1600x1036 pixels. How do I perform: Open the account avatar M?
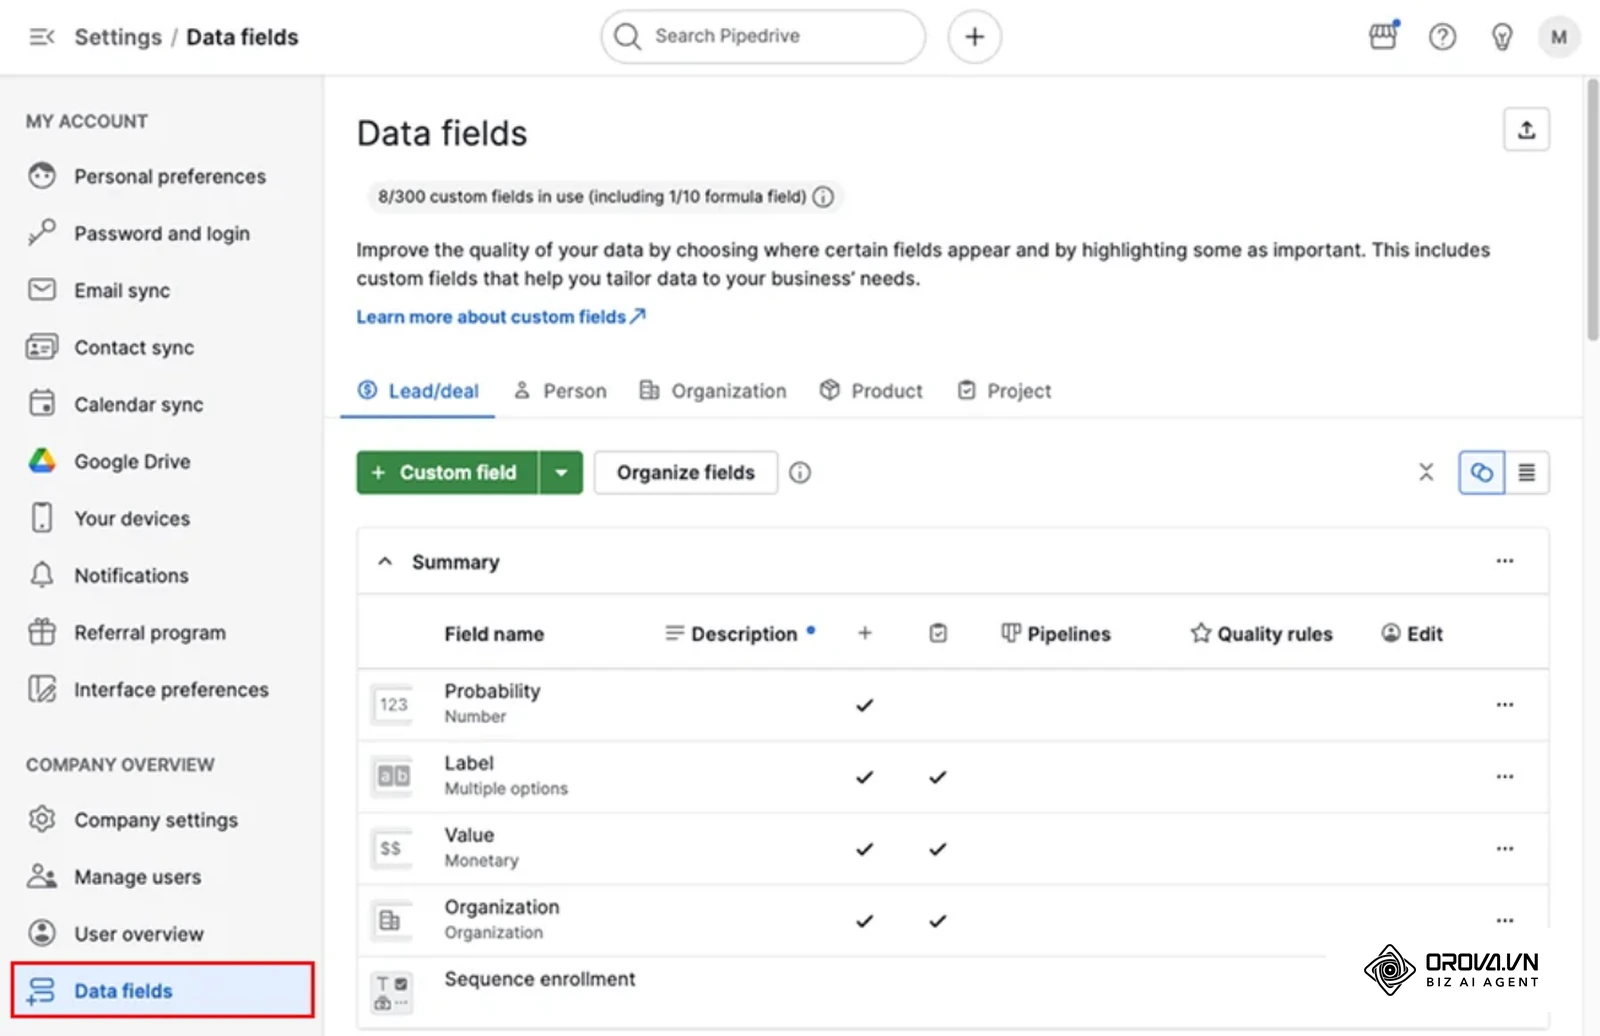1559,37
